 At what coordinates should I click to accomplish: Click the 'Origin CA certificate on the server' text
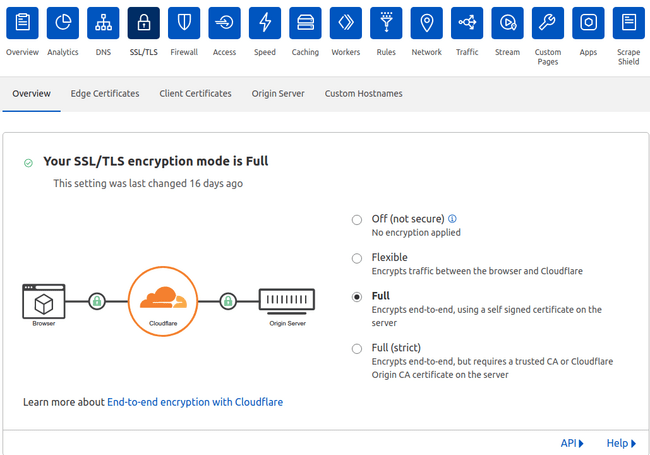(x=440, y=375)
